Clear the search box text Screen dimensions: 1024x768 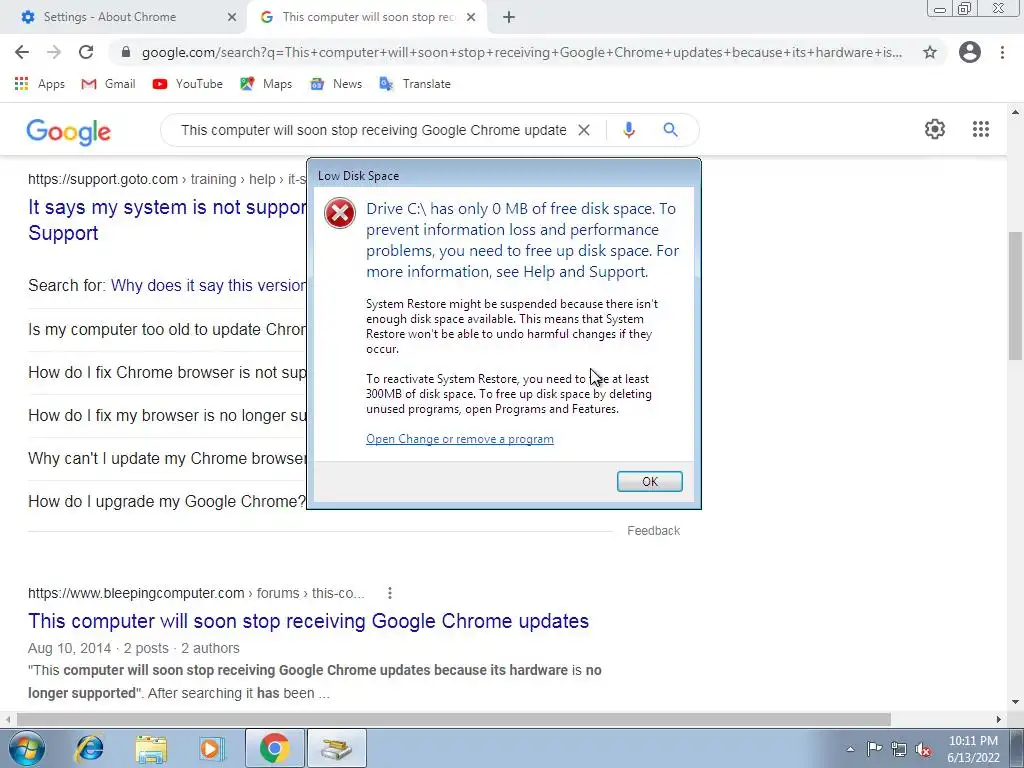pyautogui.click(x=584, y=130)
